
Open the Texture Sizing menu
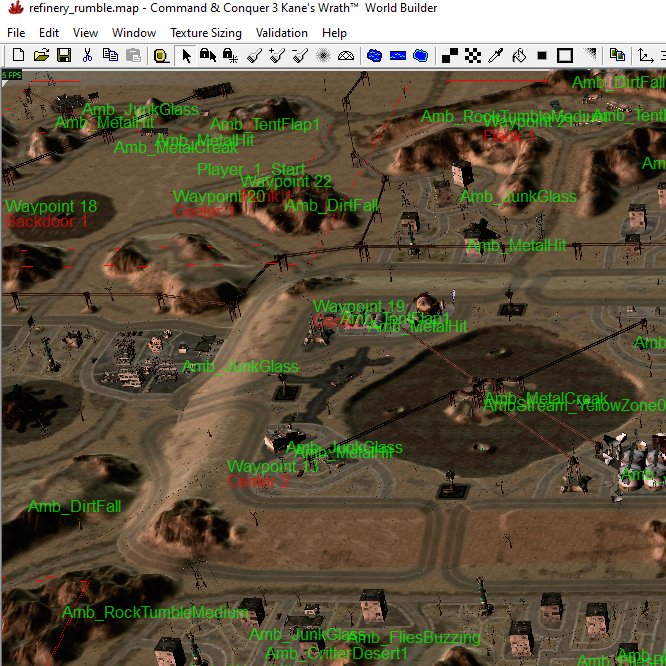(206, 33)
